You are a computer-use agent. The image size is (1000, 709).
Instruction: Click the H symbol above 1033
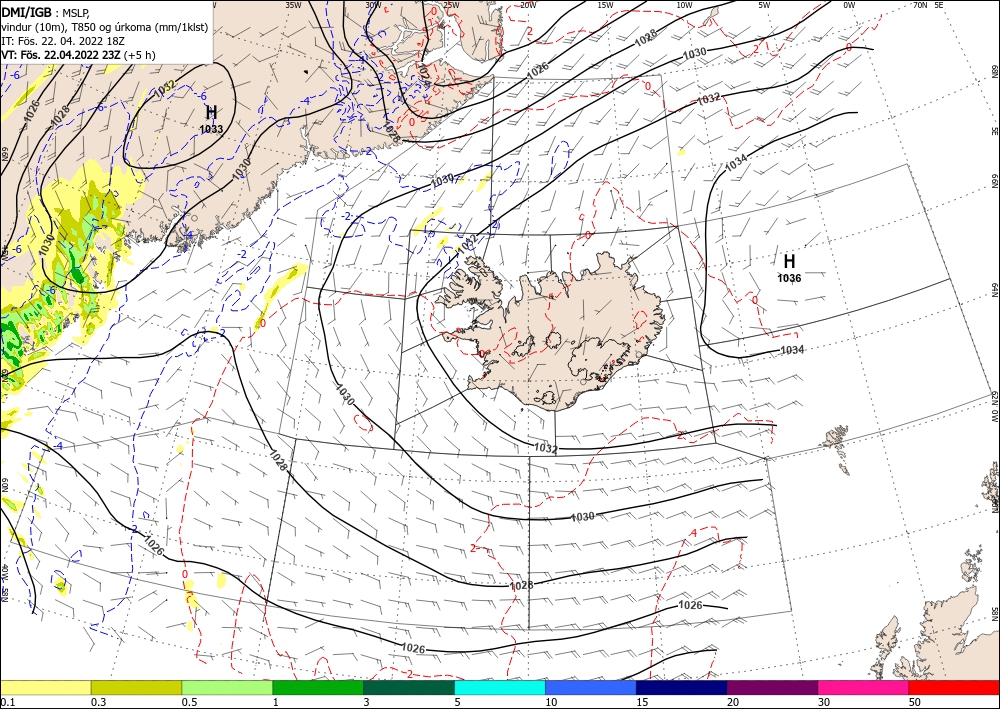[x=212, y=113]
